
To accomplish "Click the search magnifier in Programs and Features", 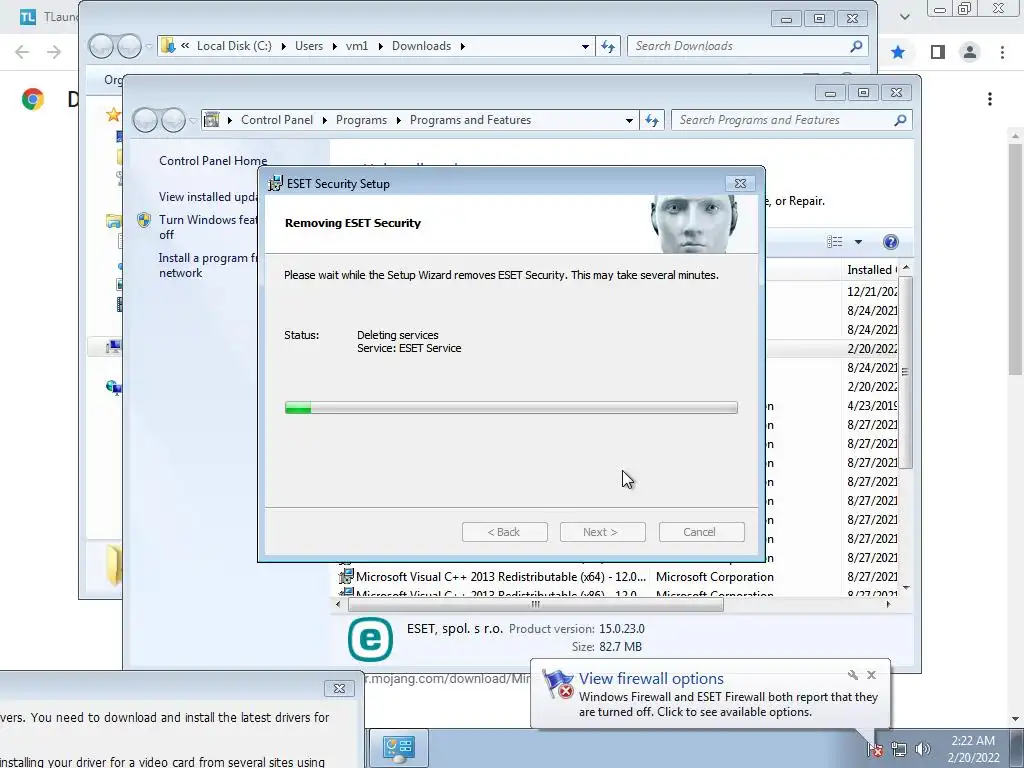I will (901, 120).
